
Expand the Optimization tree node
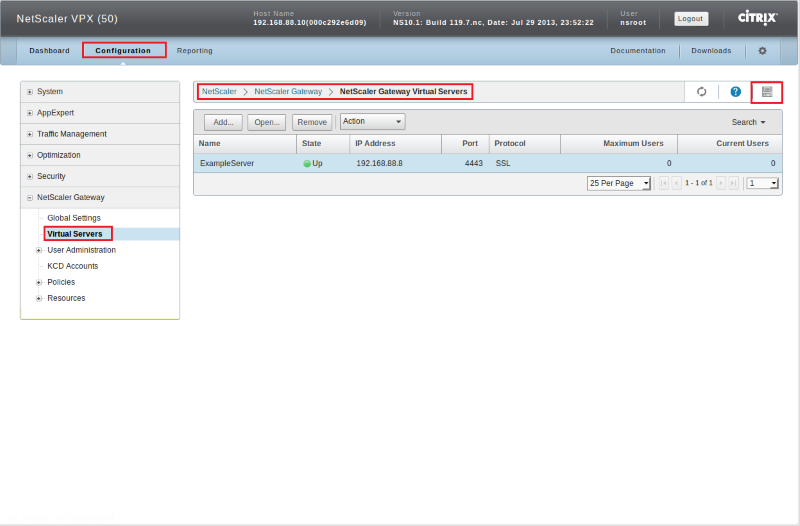30,155
